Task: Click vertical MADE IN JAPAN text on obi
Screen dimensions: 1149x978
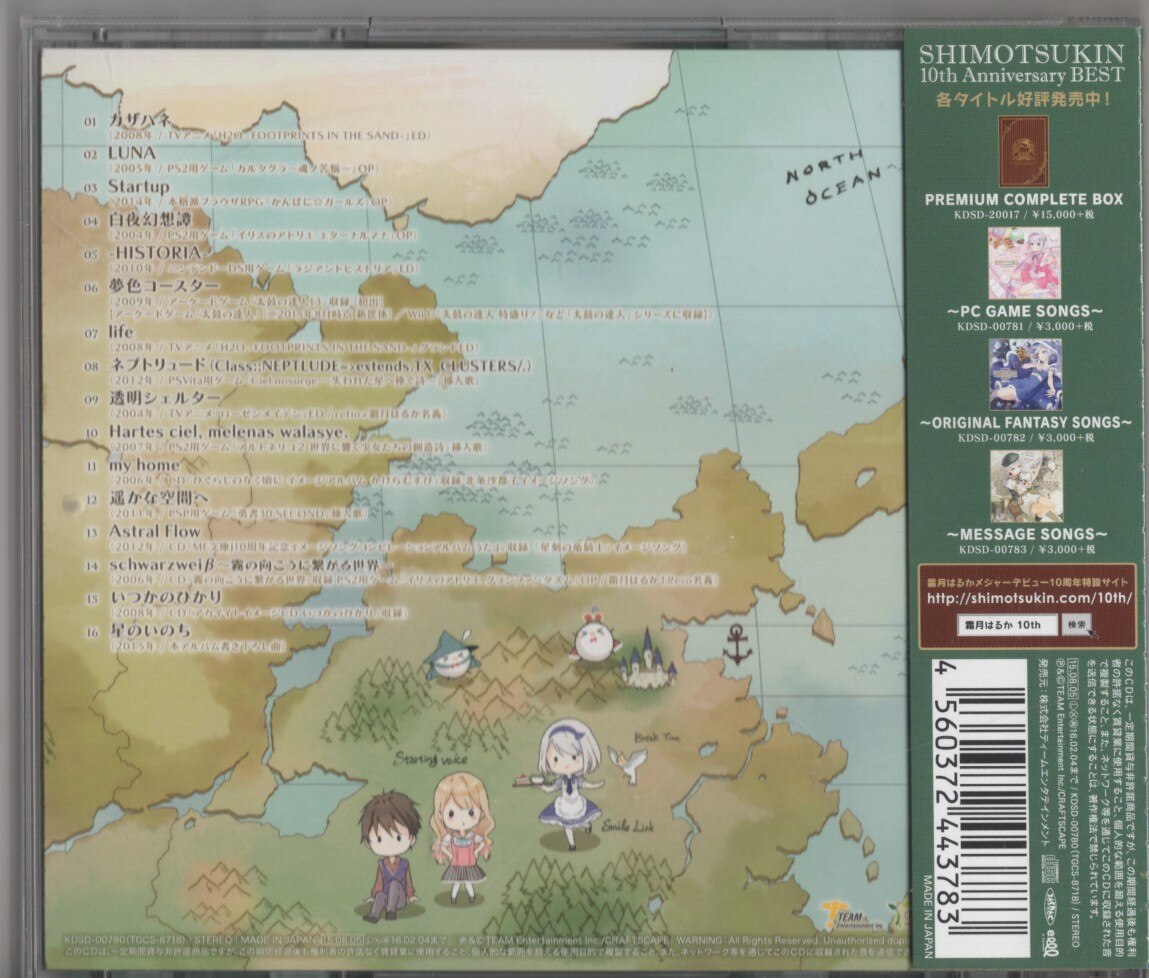Action: [x=928, y=916]
